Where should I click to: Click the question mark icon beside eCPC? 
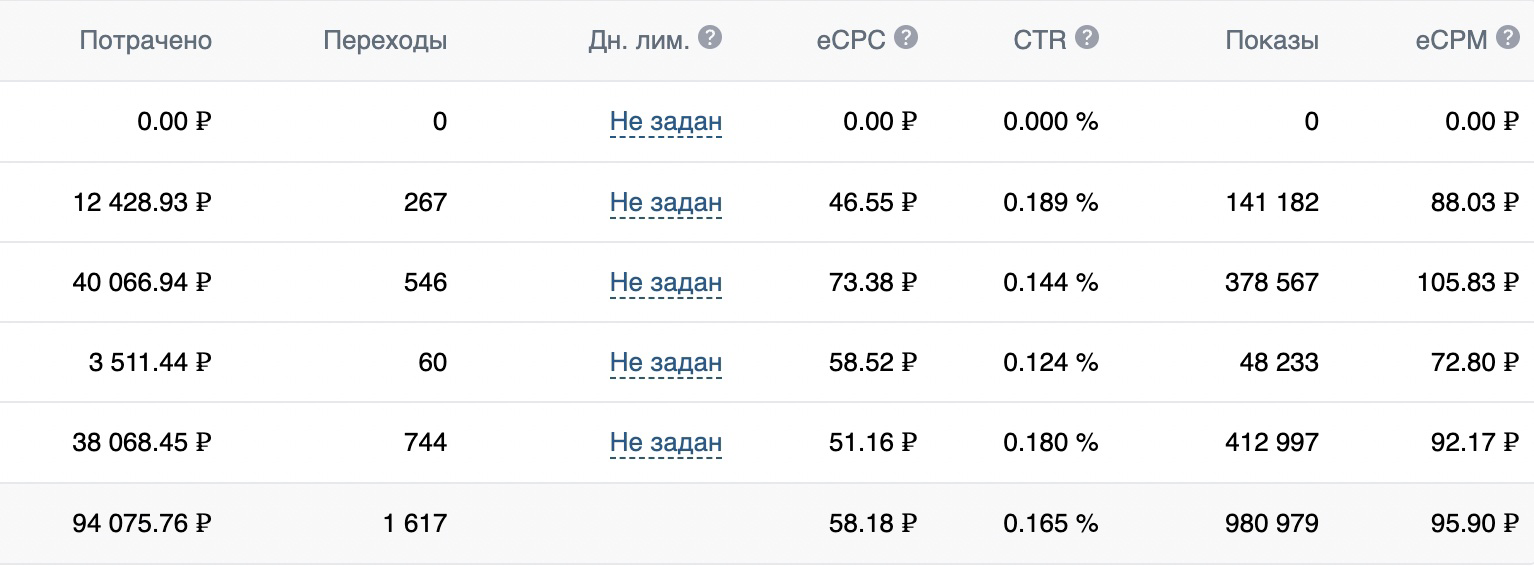tap(906, 38)
